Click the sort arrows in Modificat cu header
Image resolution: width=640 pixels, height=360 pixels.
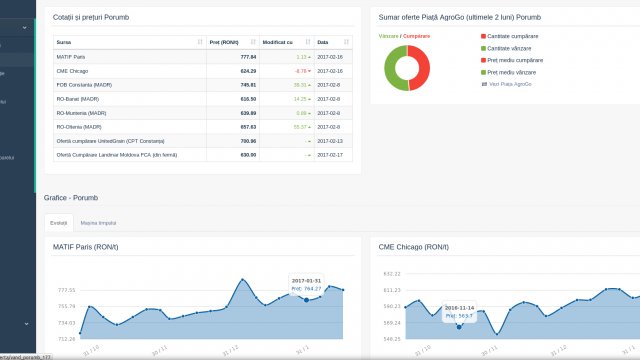tap(308, 42)
